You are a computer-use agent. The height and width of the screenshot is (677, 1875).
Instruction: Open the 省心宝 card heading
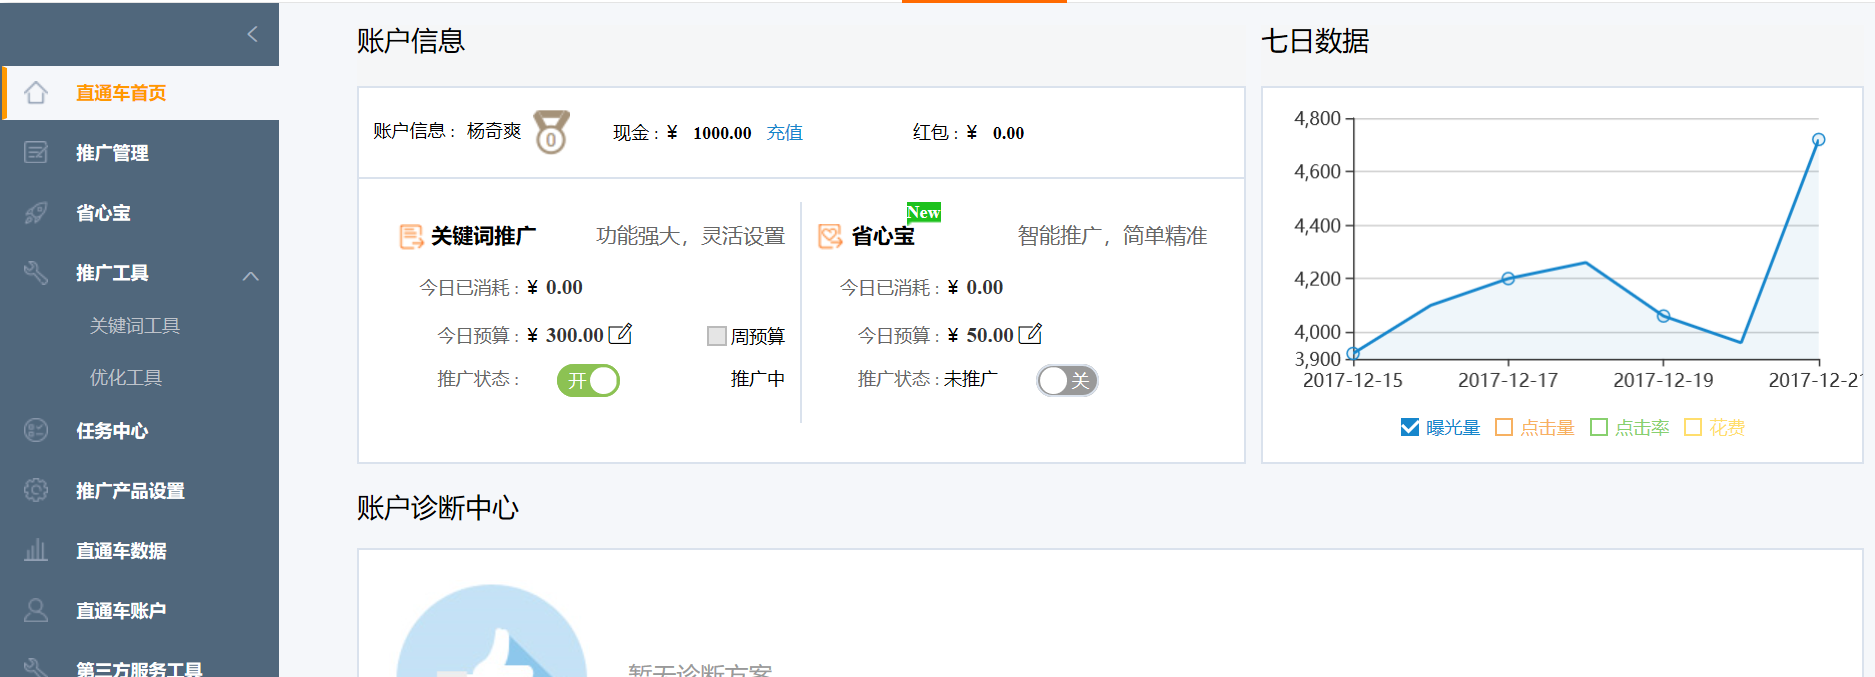(883, 236)
